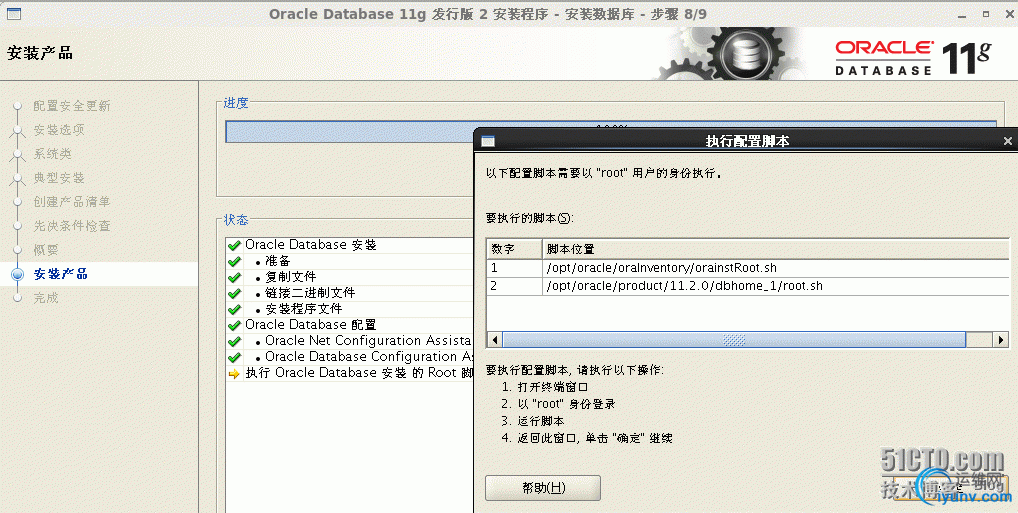This screenshot has width=1018, height=513.
Task: Click green check next to 复制文件
Action: (234, 277)
